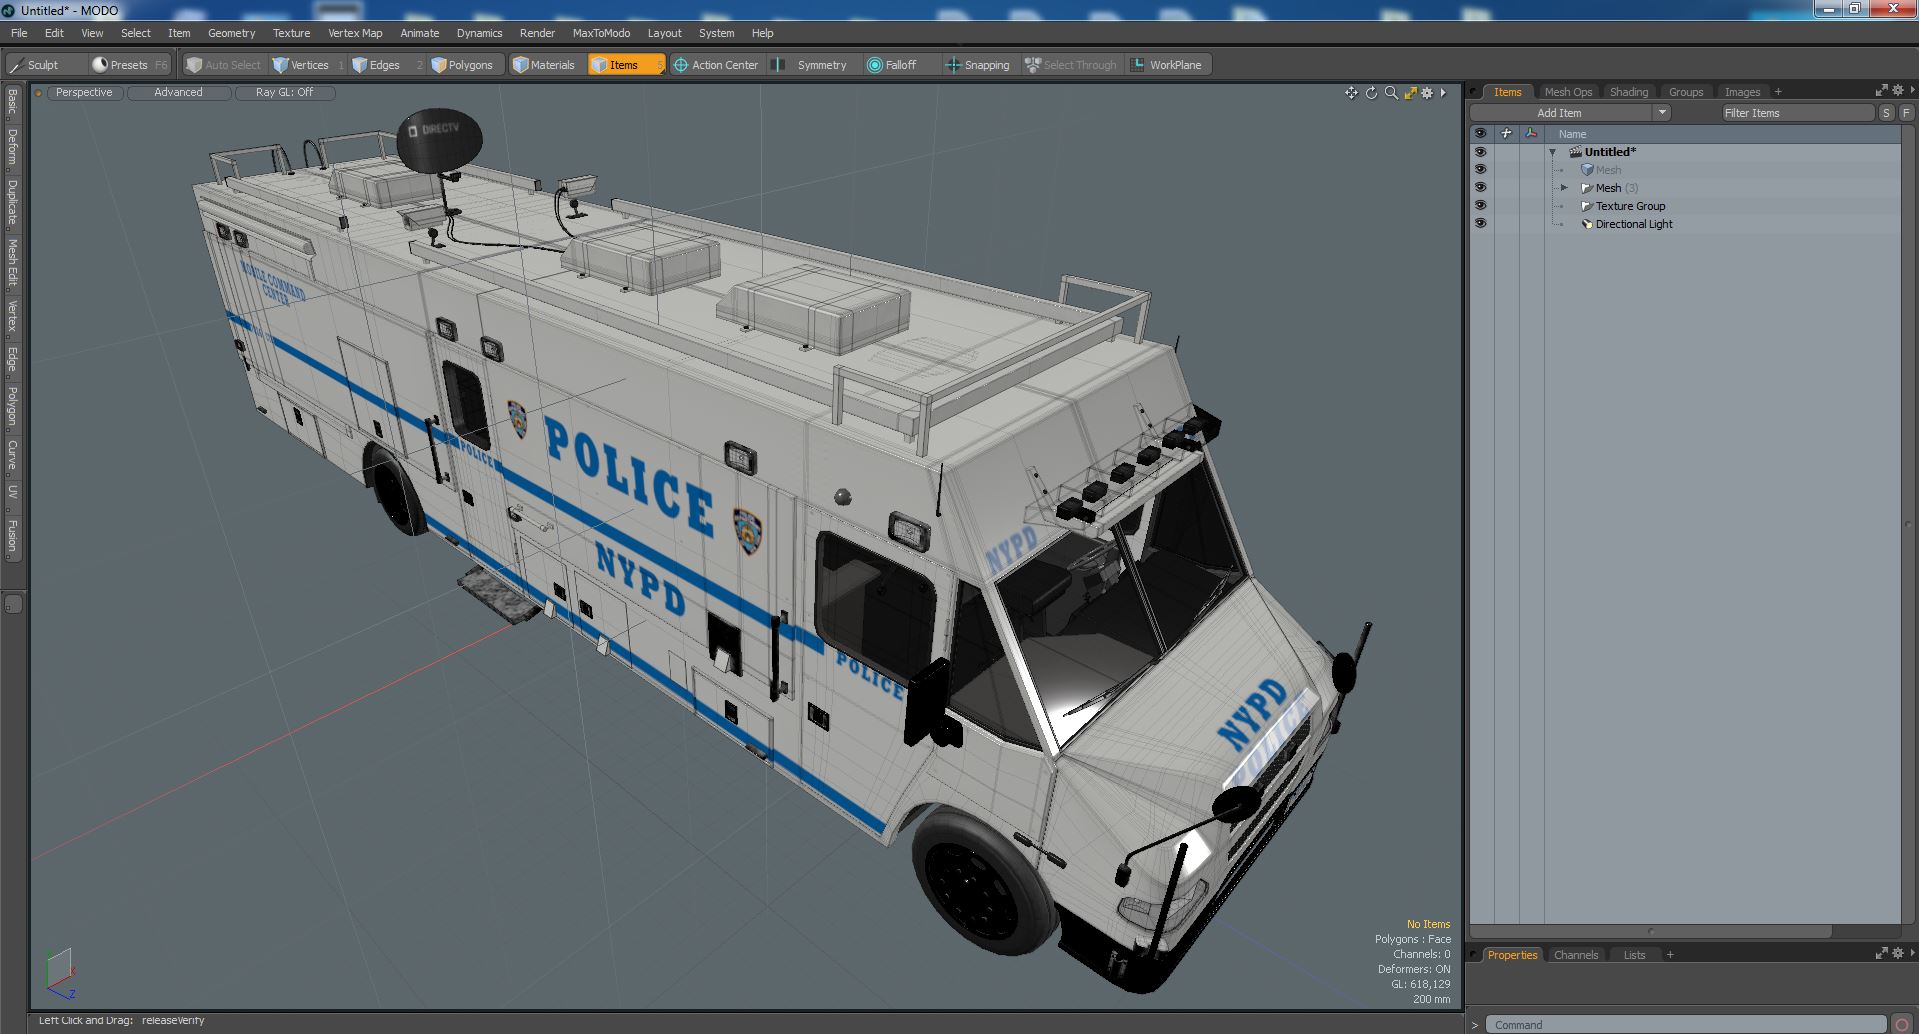Switch to the Mesh Ops tab
The height and width of the screenshot is (1034, 1919).
[1567, 92]
